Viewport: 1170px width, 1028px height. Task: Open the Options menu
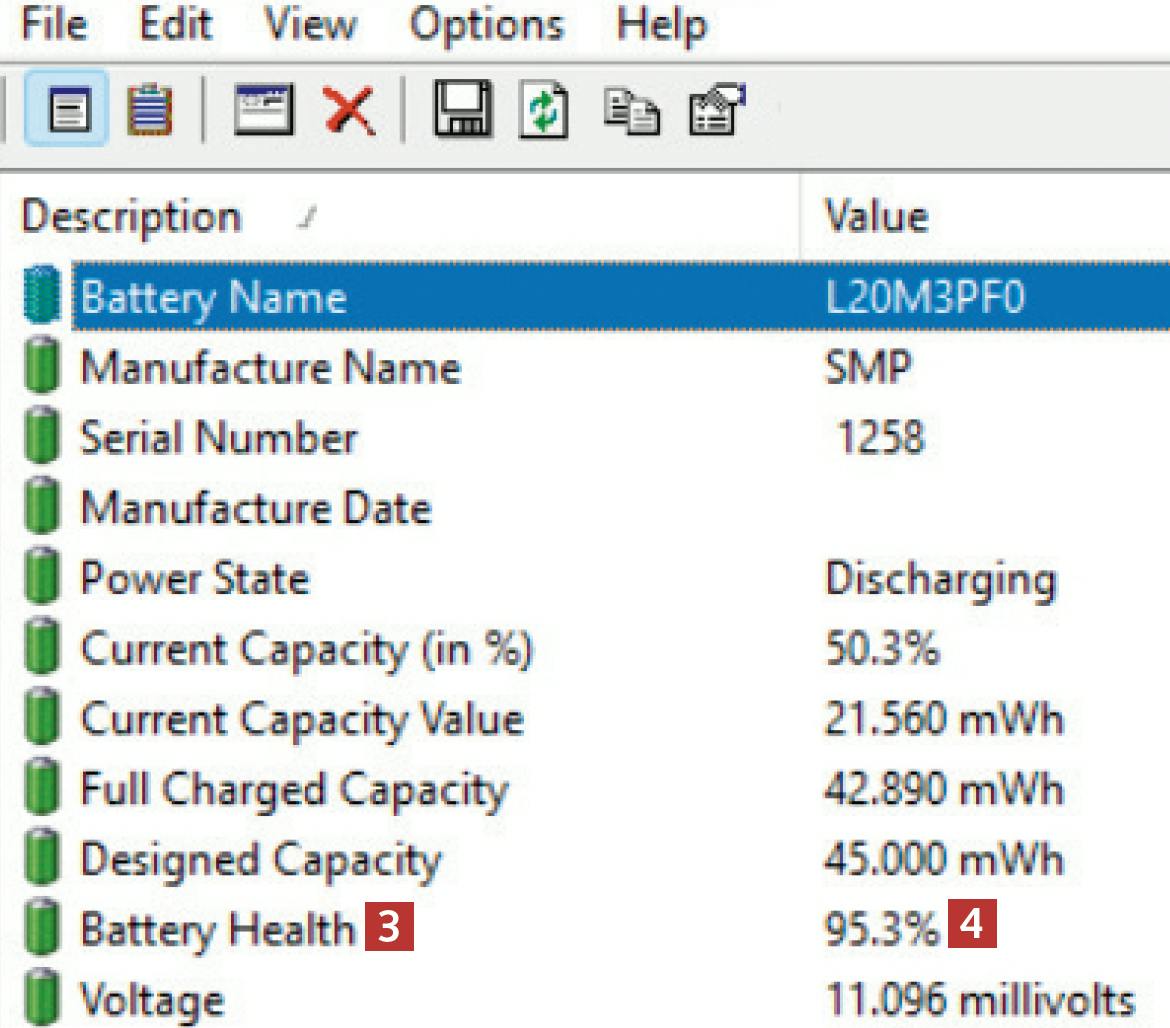(x=485, y=25)
